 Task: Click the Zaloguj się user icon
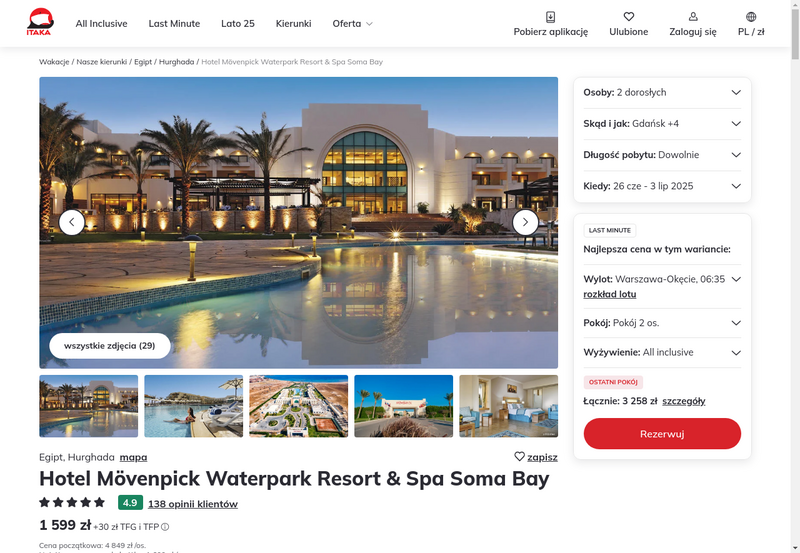point(692,17)
